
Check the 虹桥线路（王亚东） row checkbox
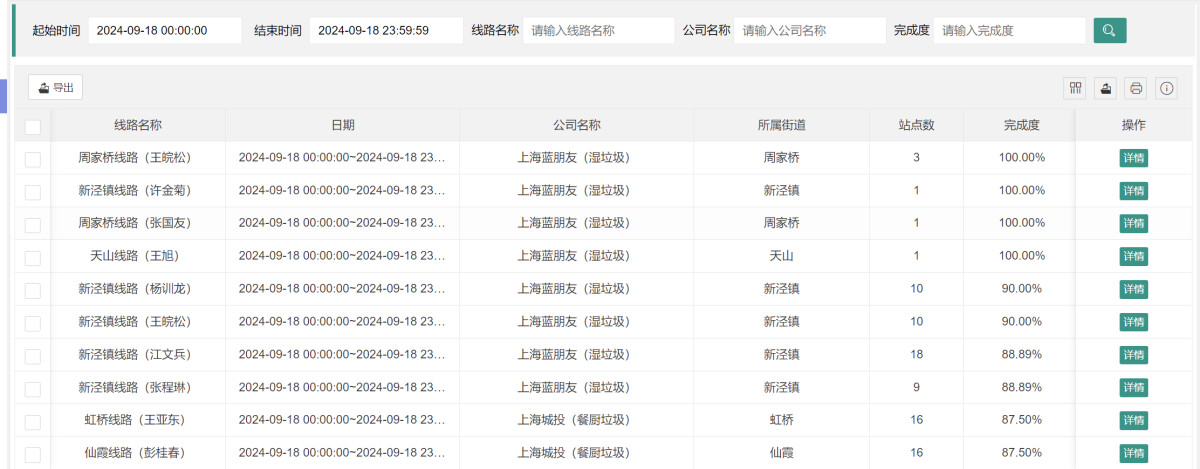(x=33, y=422)
